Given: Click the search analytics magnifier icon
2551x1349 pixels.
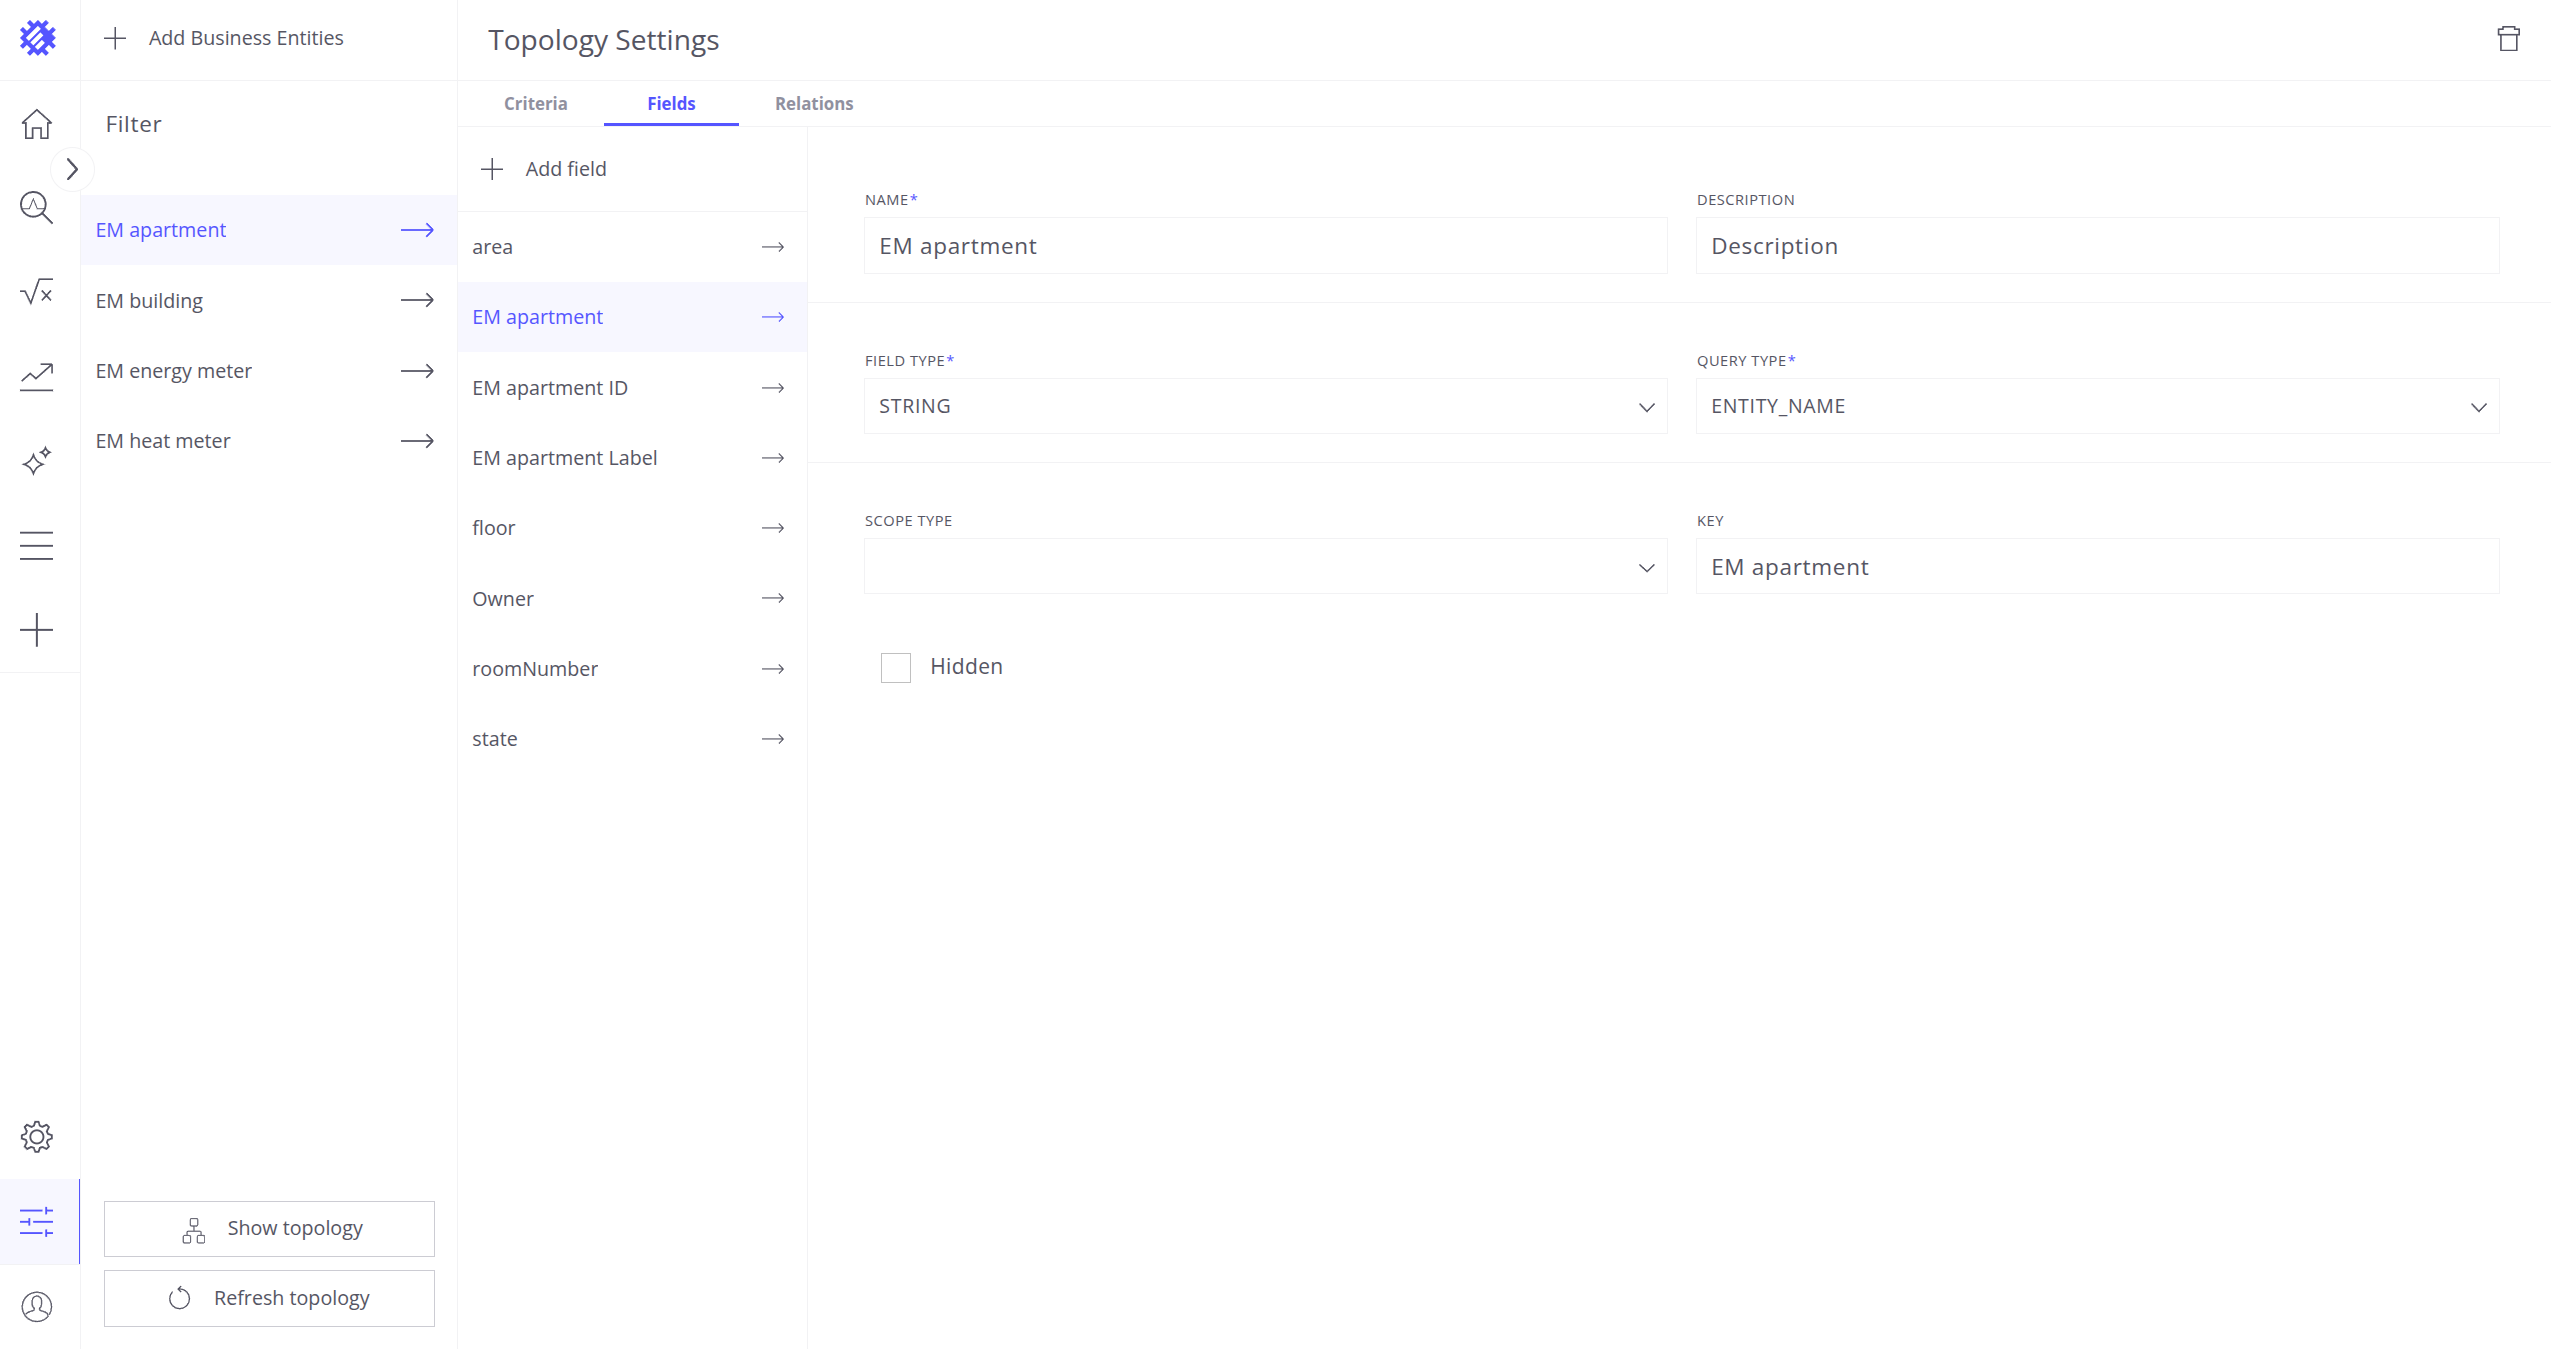Looking at the screenshot, I should pos(37,208).
